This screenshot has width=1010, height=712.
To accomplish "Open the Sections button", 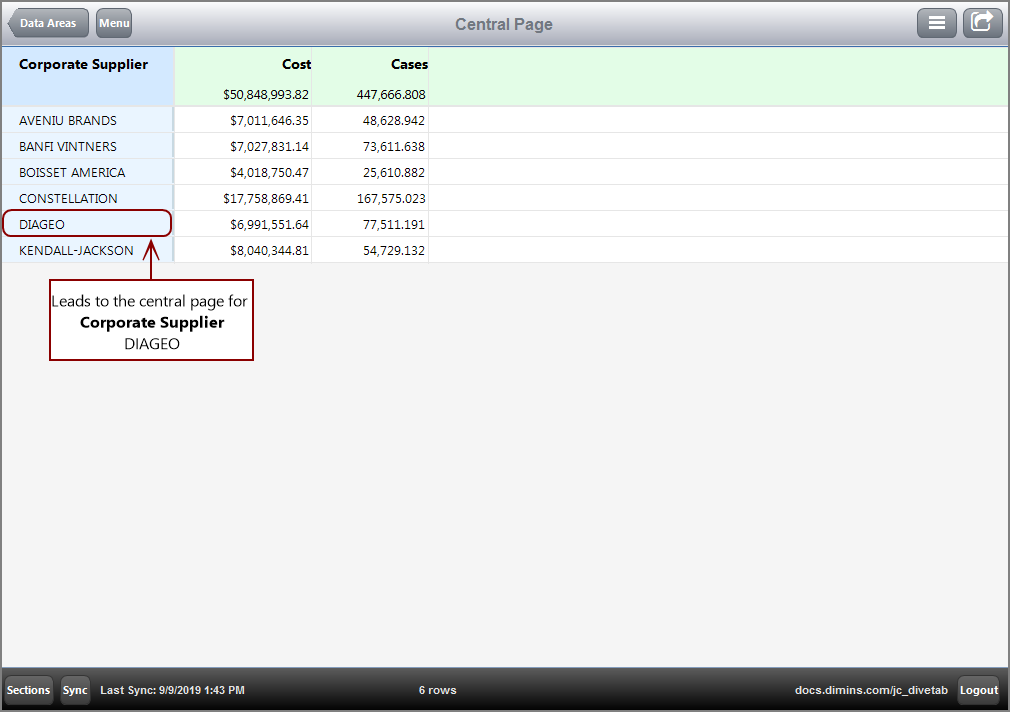I will coord(28,690).
